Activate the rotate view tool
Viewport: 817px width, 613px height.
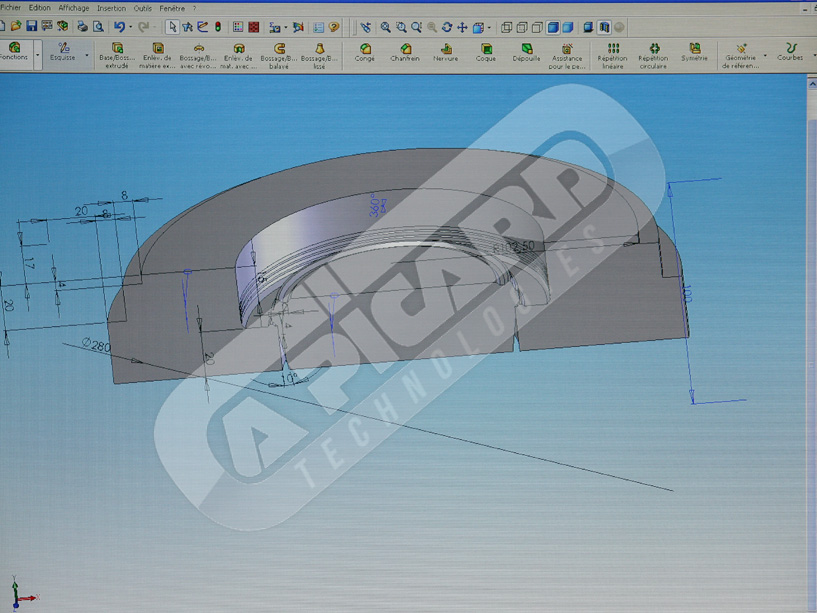[447, 27]
